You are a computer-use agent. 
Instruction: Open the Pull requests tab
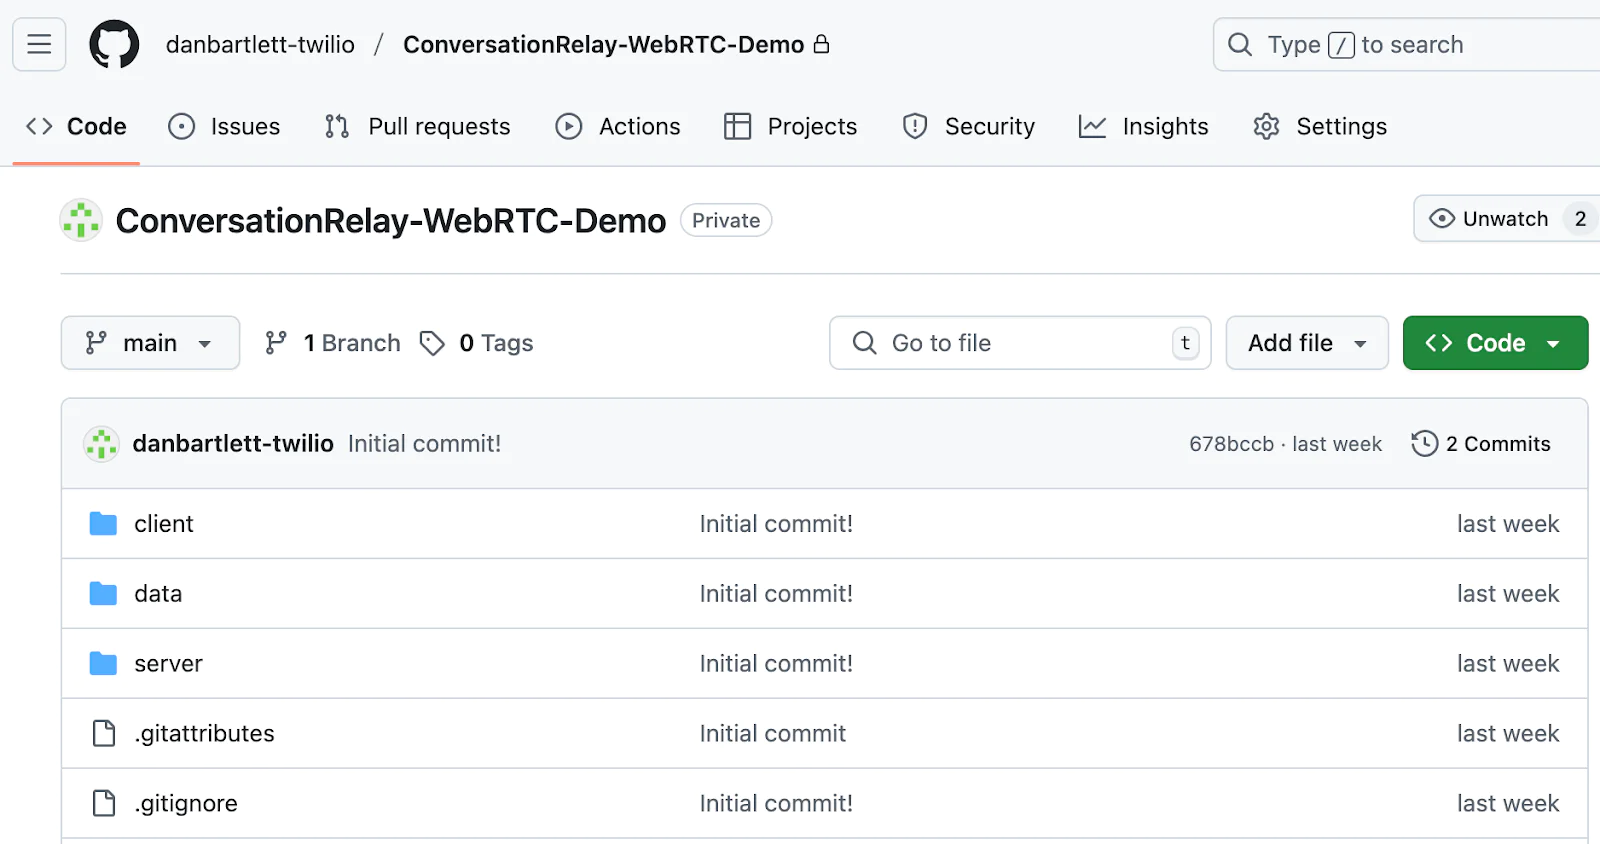tap(417, 127)
